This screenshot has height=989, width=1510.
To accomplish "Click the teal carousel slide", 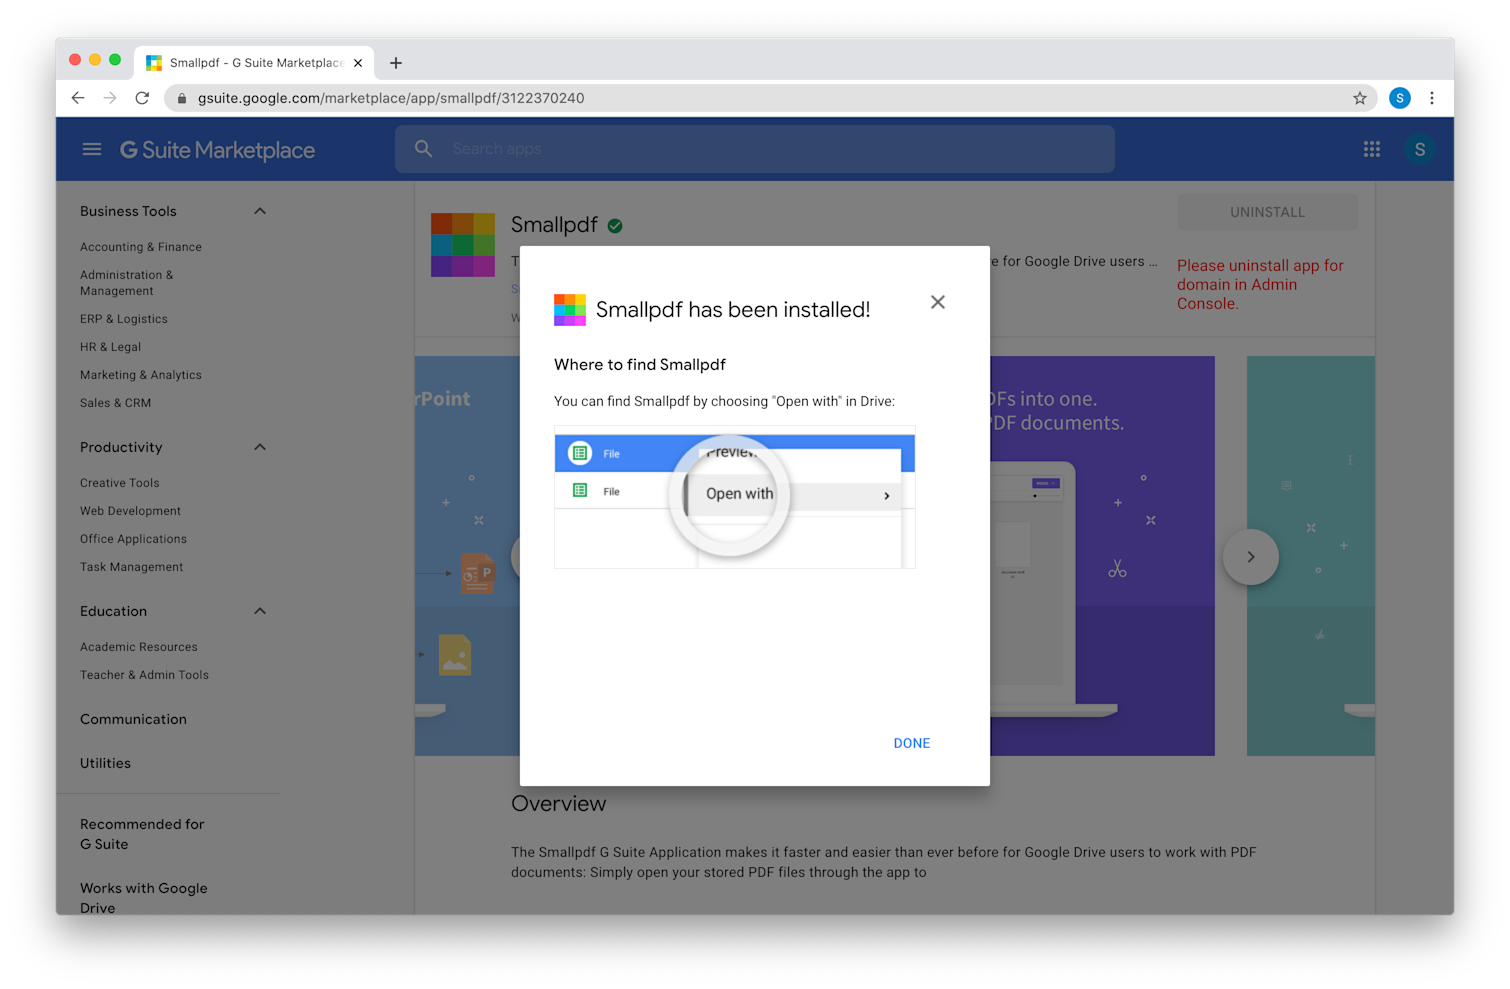I will click(1311, 556).
